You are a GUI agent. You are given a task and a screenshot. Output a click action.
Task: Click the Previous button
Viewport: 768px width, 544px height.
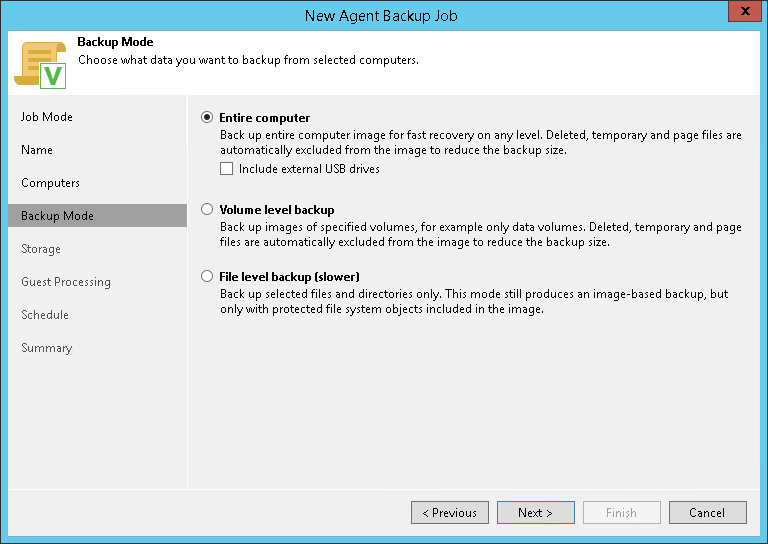[450, 513]
